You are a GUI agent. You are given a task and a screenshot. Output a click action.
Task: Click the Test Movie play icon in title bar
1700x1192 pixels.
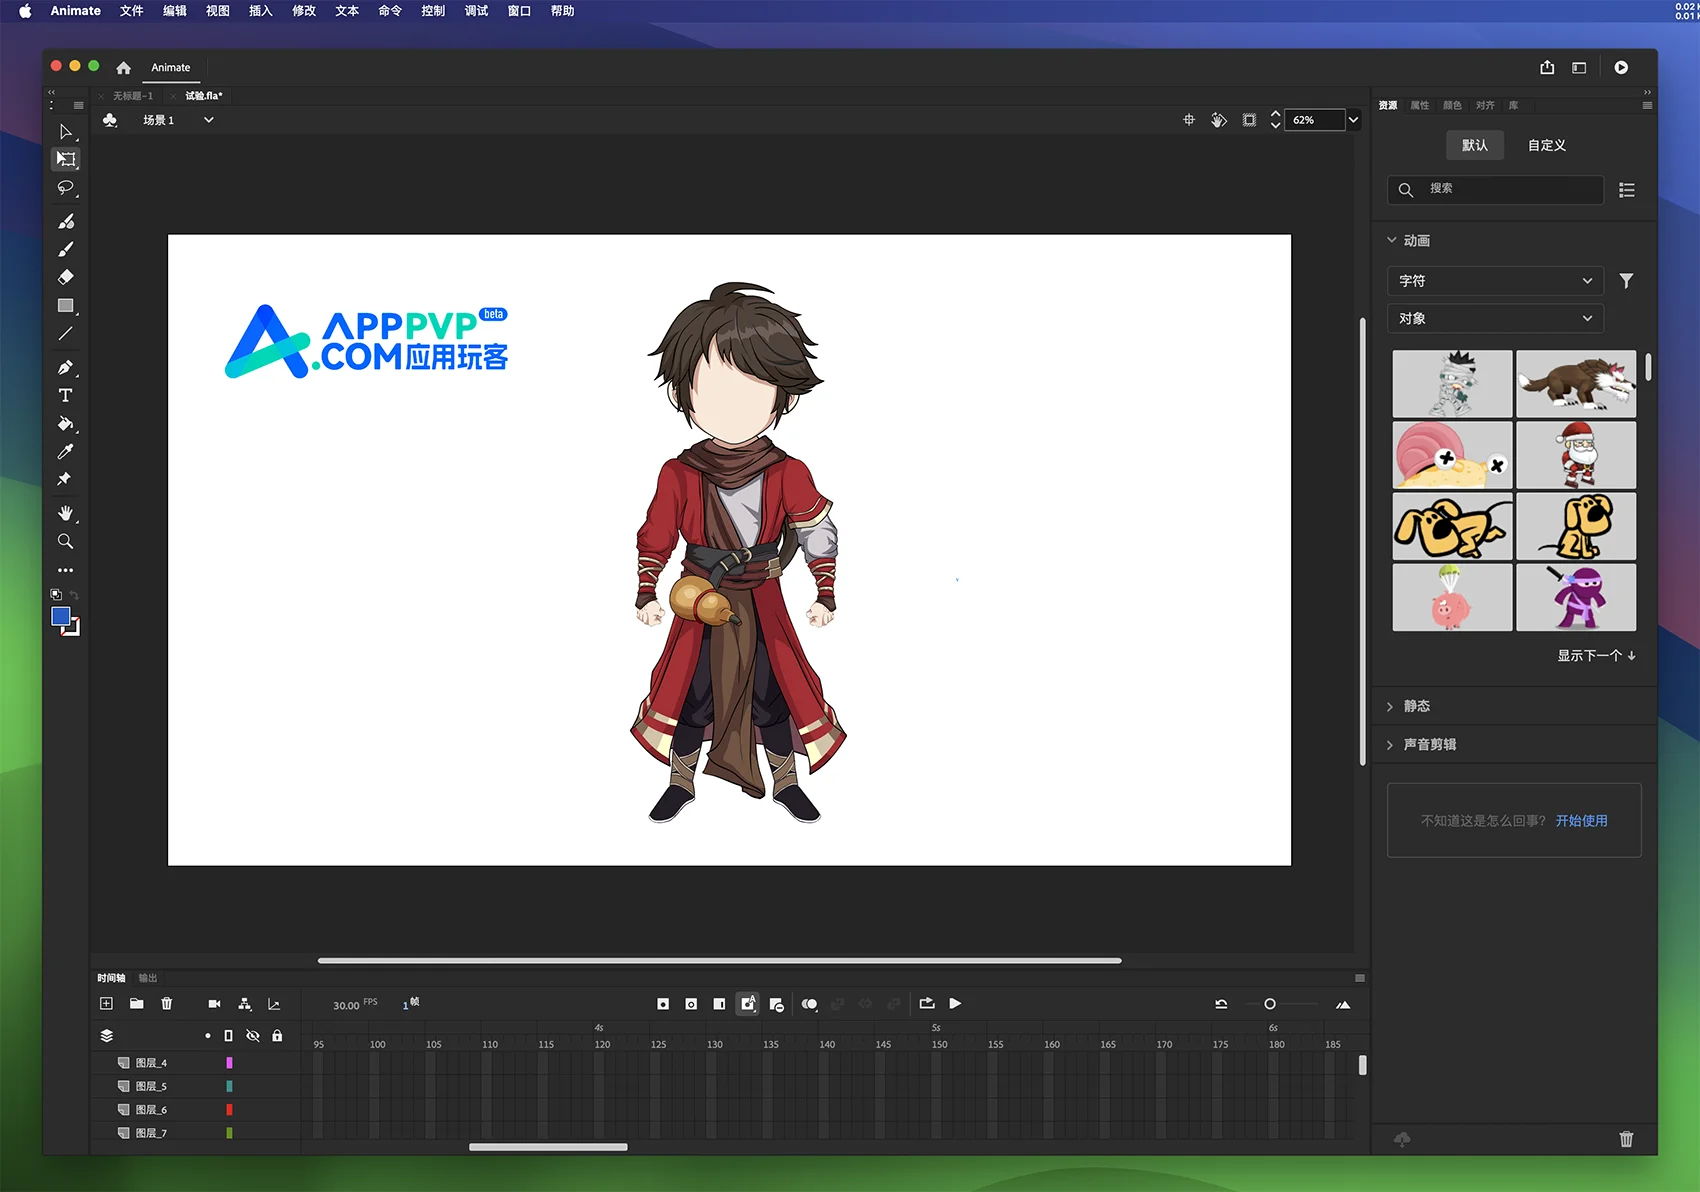pyautogui.click(x=1621, y=67)
